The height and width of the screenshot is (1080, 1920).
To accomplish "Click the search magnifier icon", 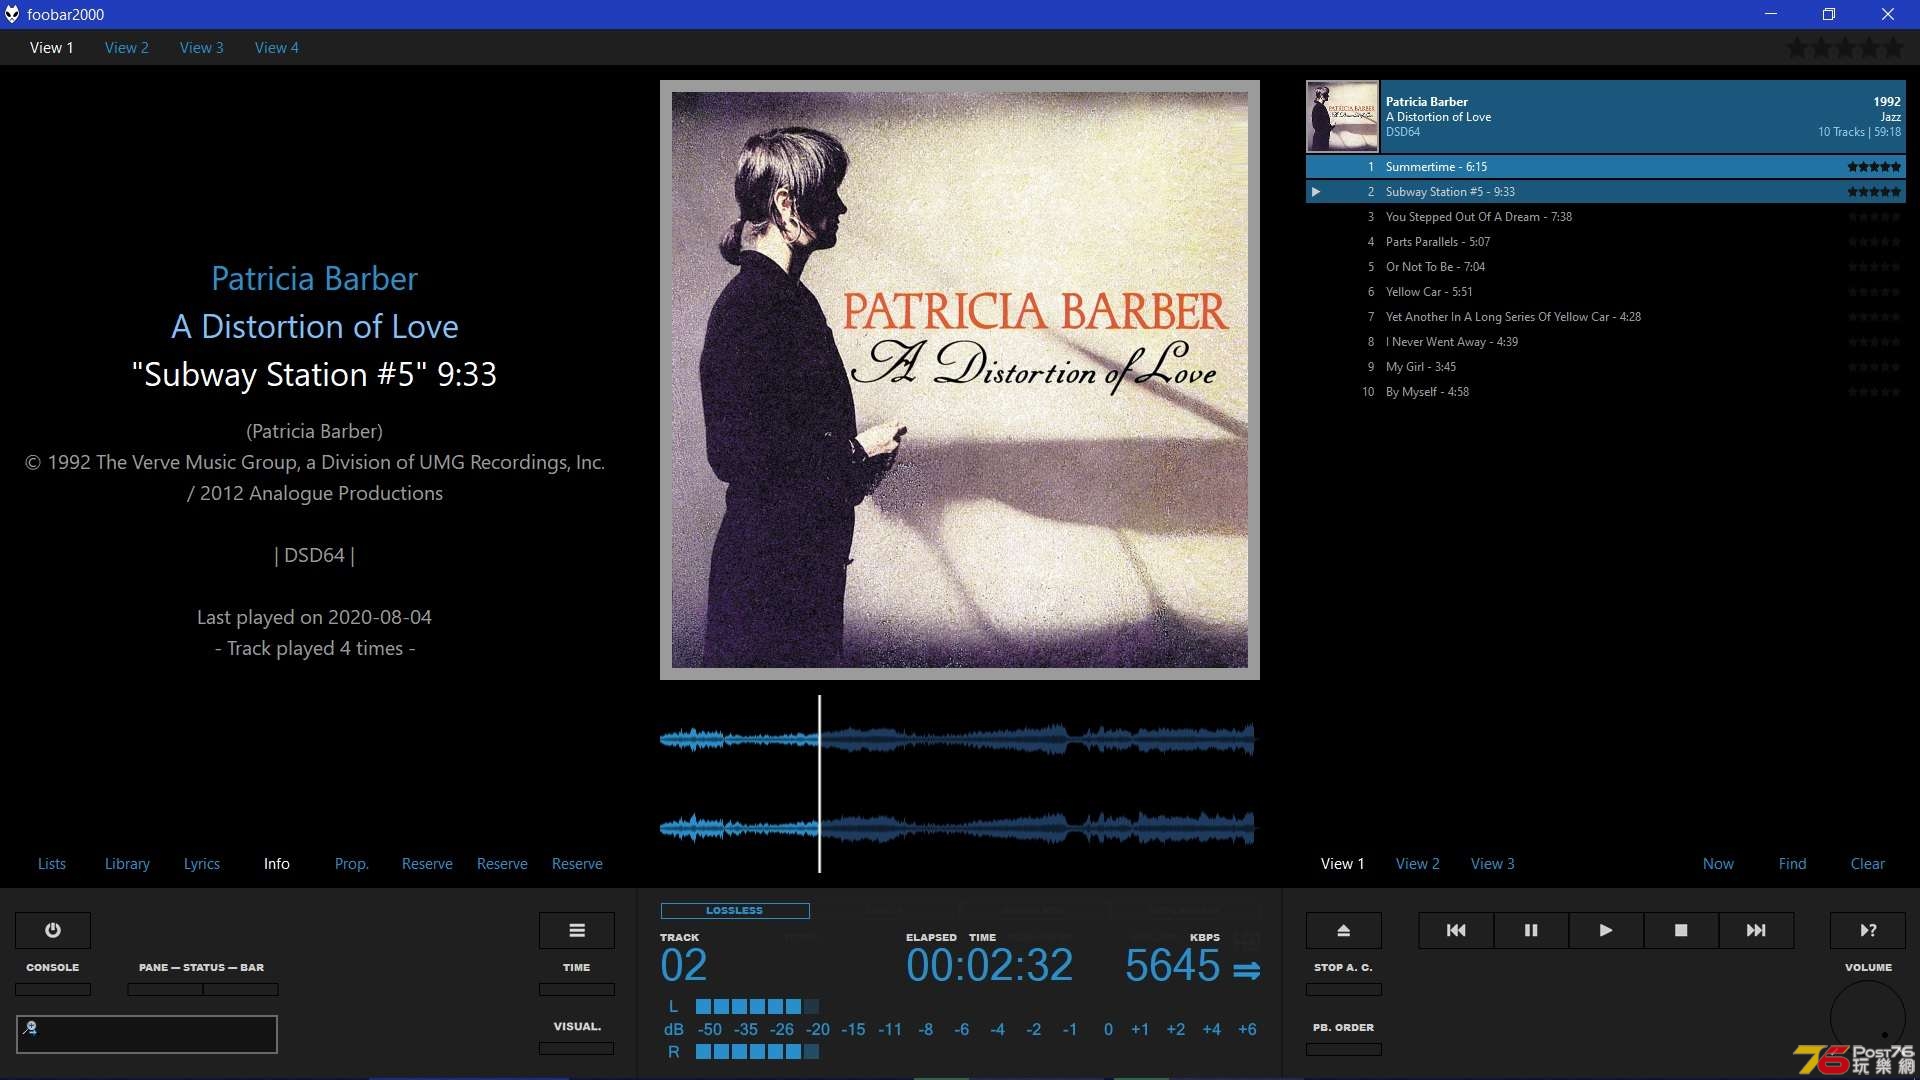I will (x=30, y=1027).
